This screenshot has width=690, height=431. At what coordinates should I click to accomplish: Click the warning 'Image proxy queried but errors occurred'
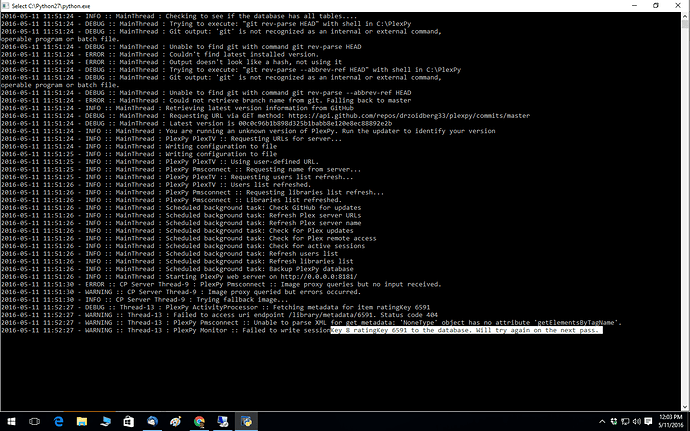[x=181, y=292]
